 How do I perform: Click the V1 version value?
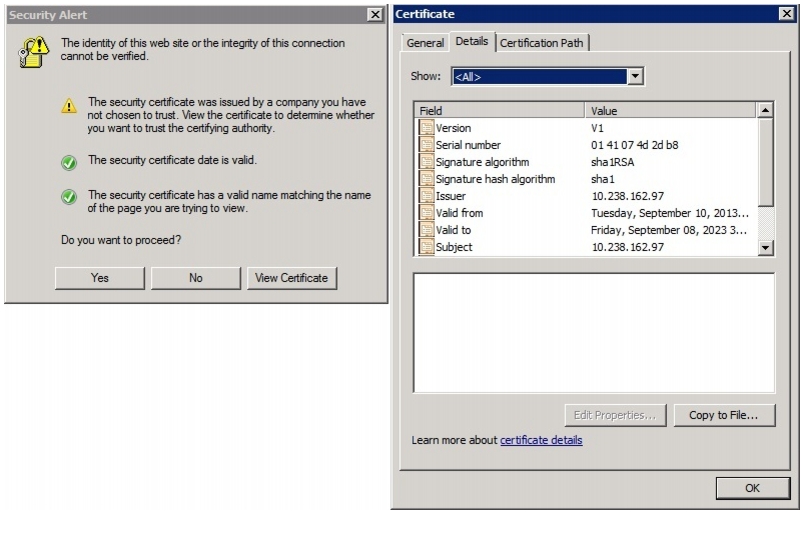[597, 128]
